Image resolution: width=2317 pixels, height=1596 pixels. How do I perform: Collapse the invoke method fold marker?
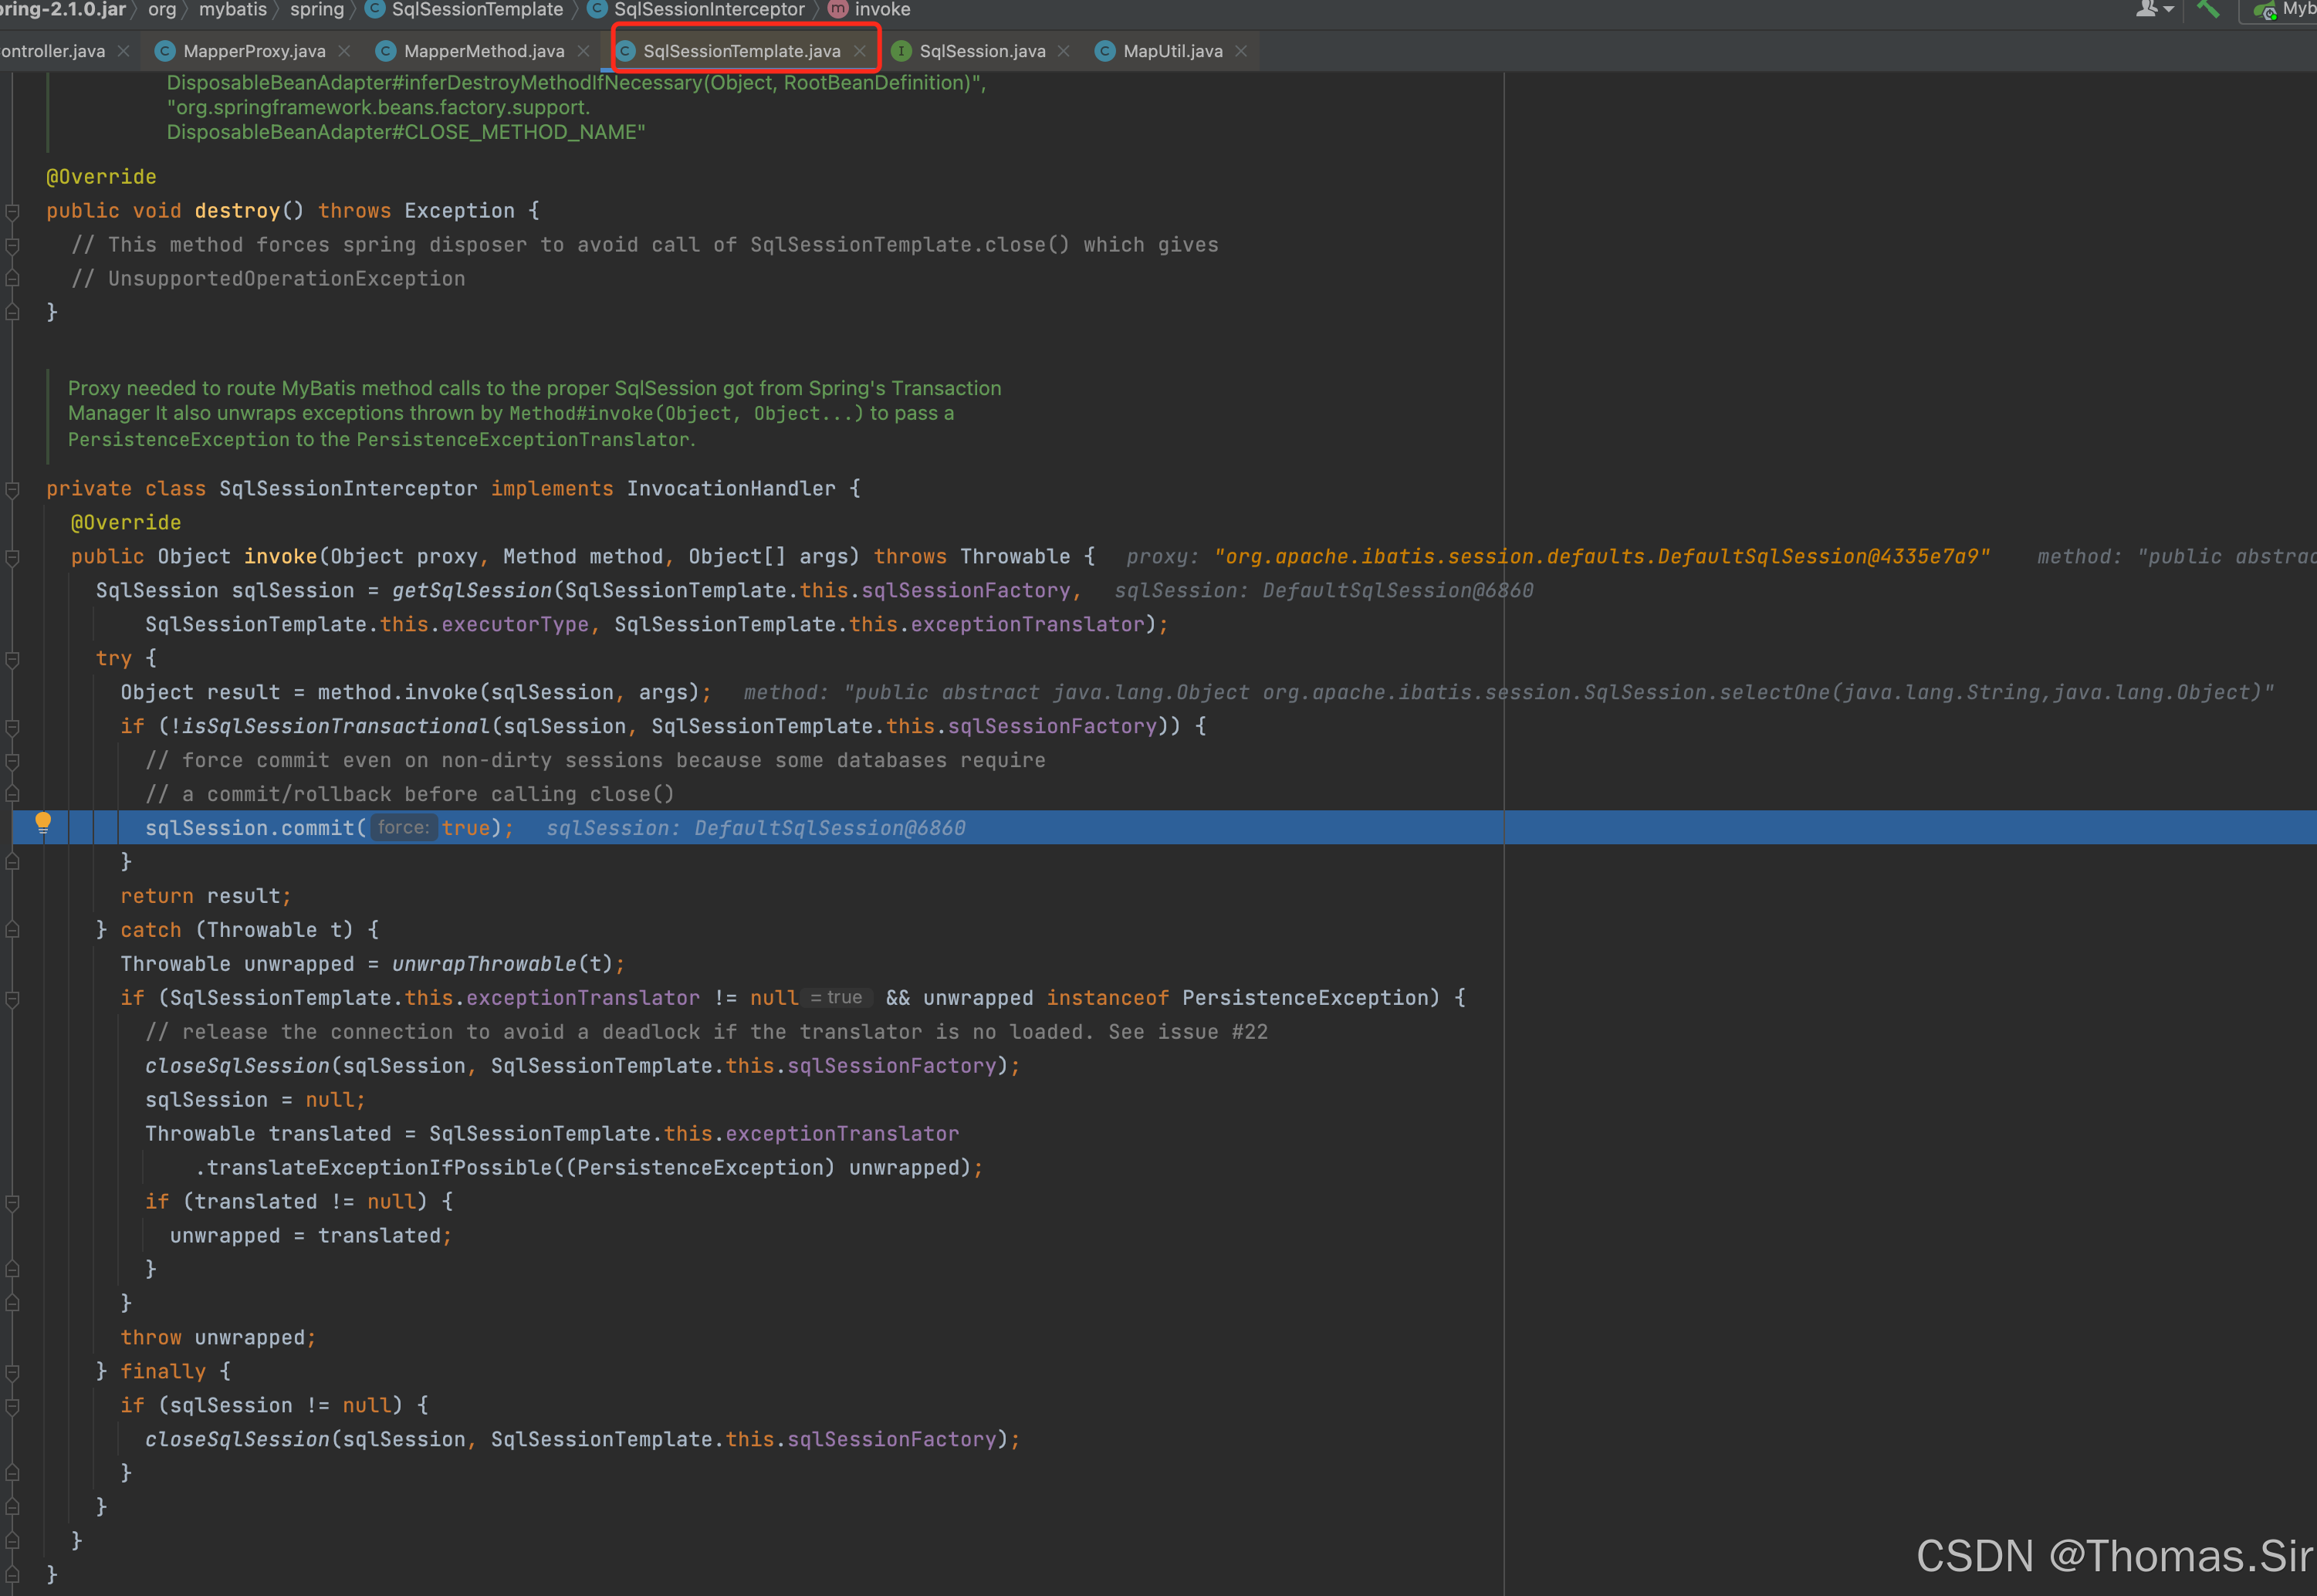click(13, 557)
